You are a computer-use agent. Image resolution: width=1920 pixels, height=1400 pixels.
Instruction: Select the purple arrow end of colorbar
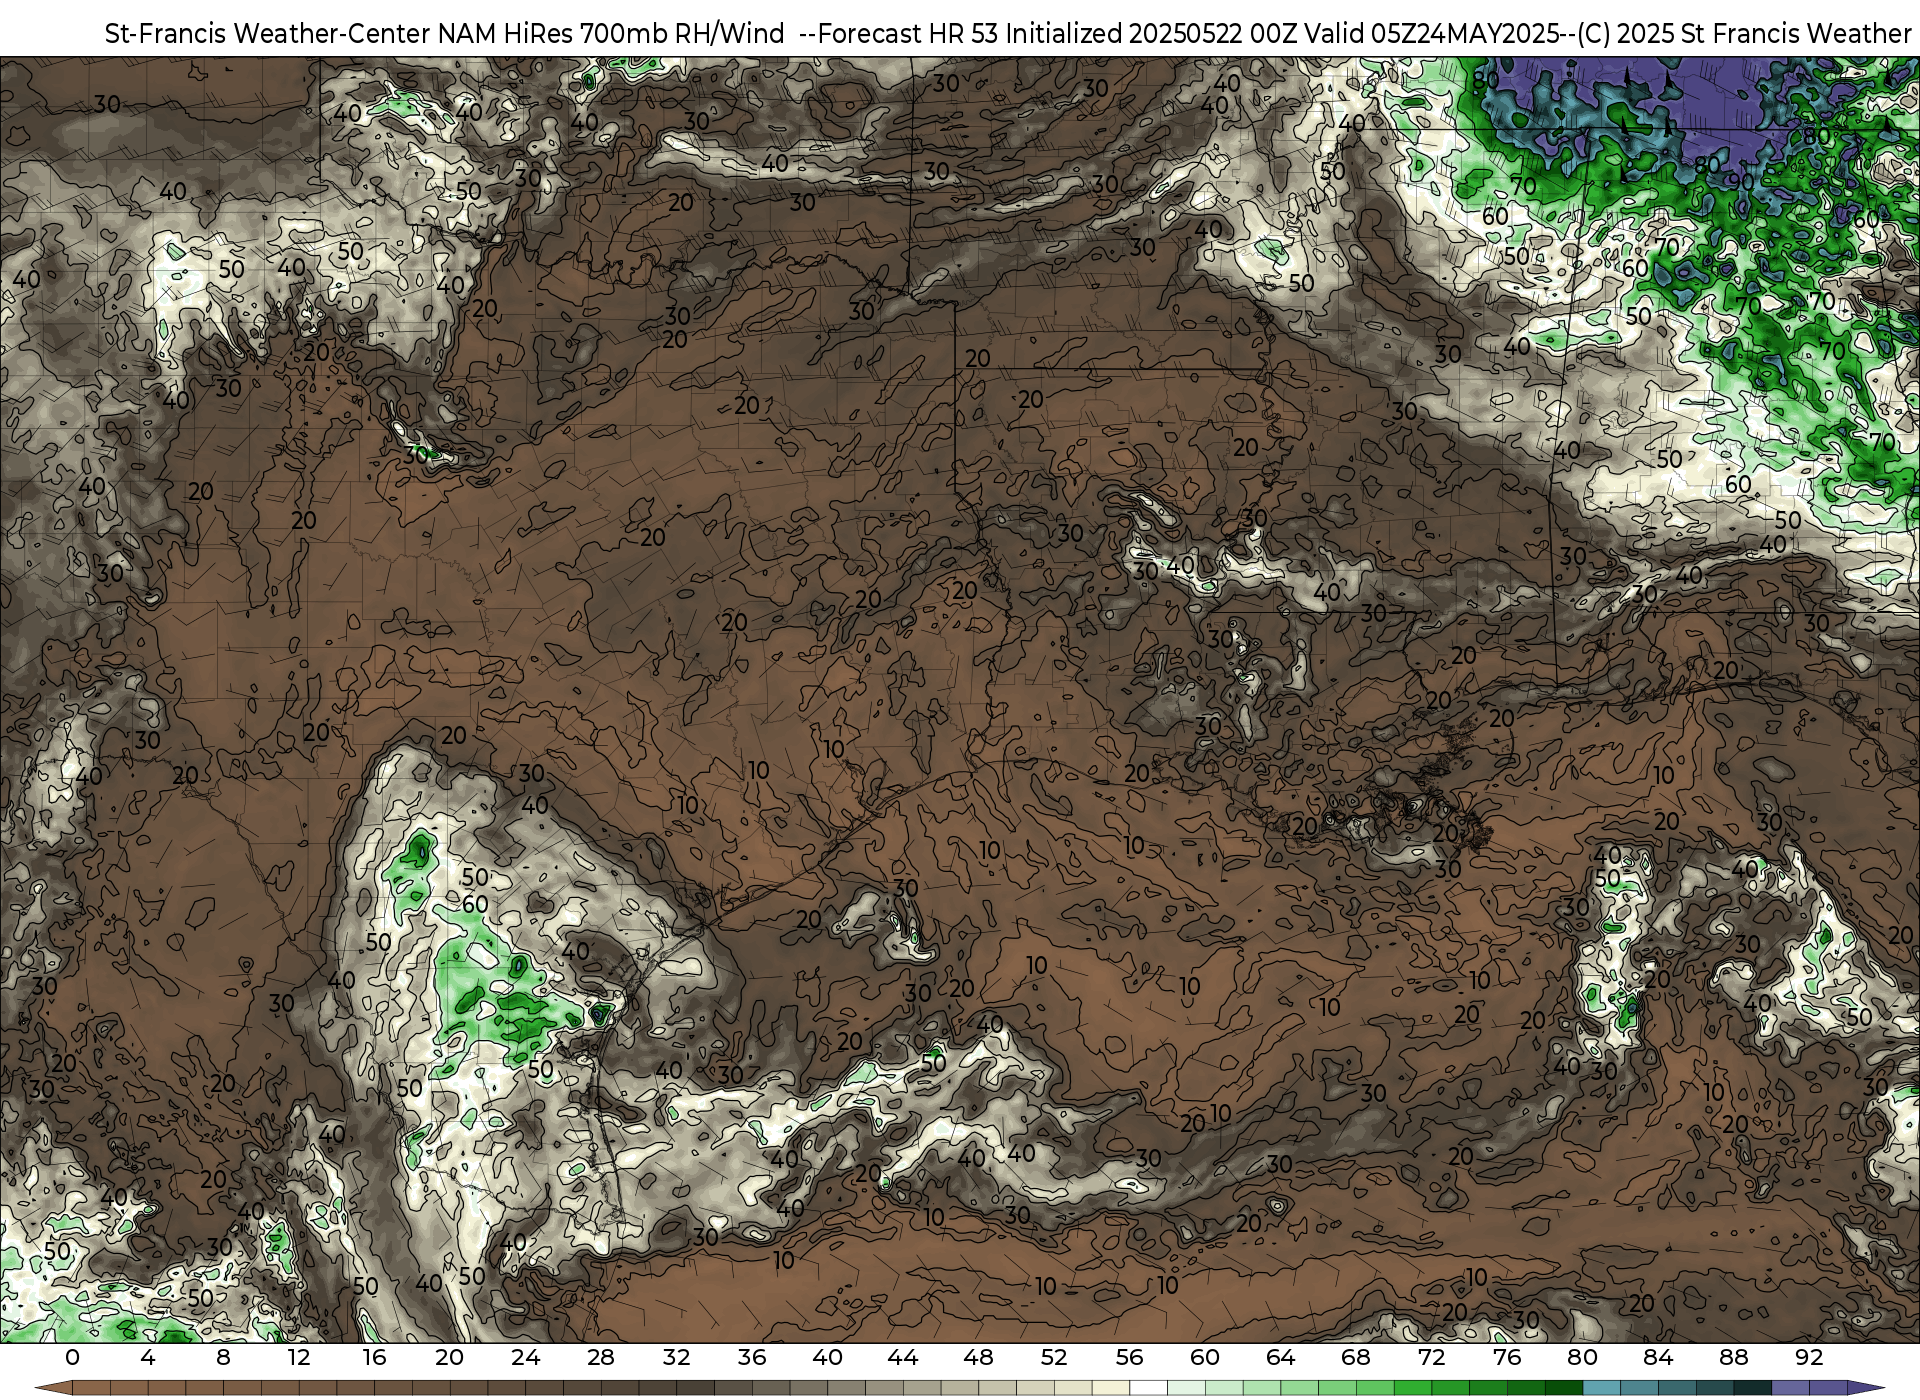pos(1865,1388)
